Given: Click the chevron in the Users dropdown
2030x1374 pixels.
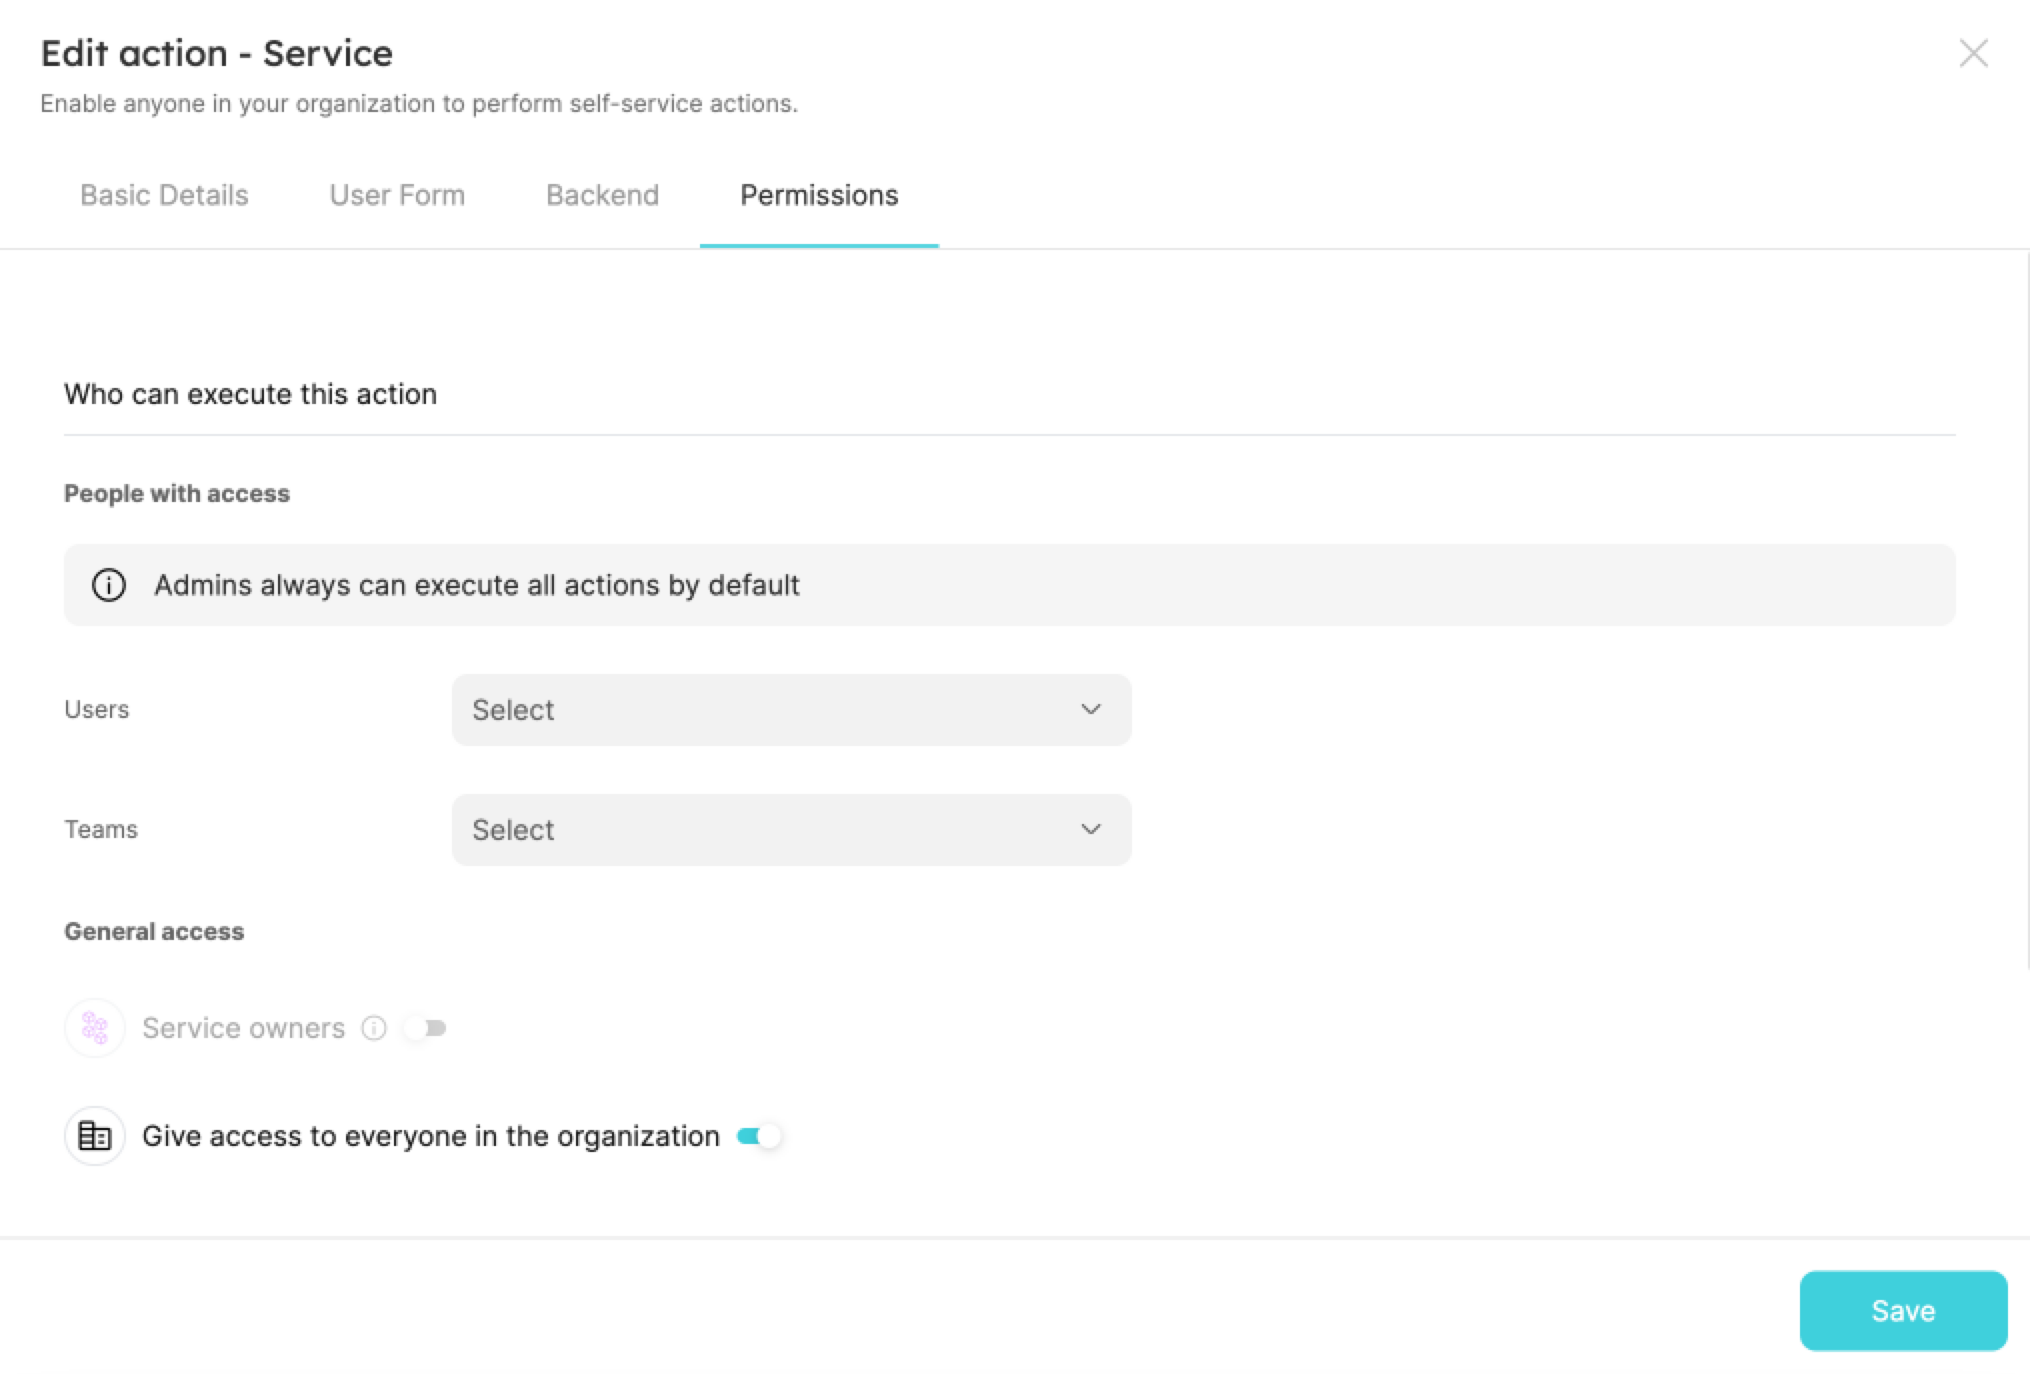Looking at the screenshot, I should 1091,709.
